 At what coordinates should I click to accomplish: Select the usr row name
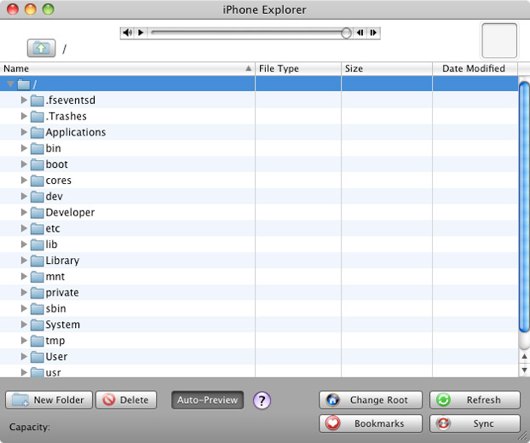pyautogui.click(x=53, y=372)
